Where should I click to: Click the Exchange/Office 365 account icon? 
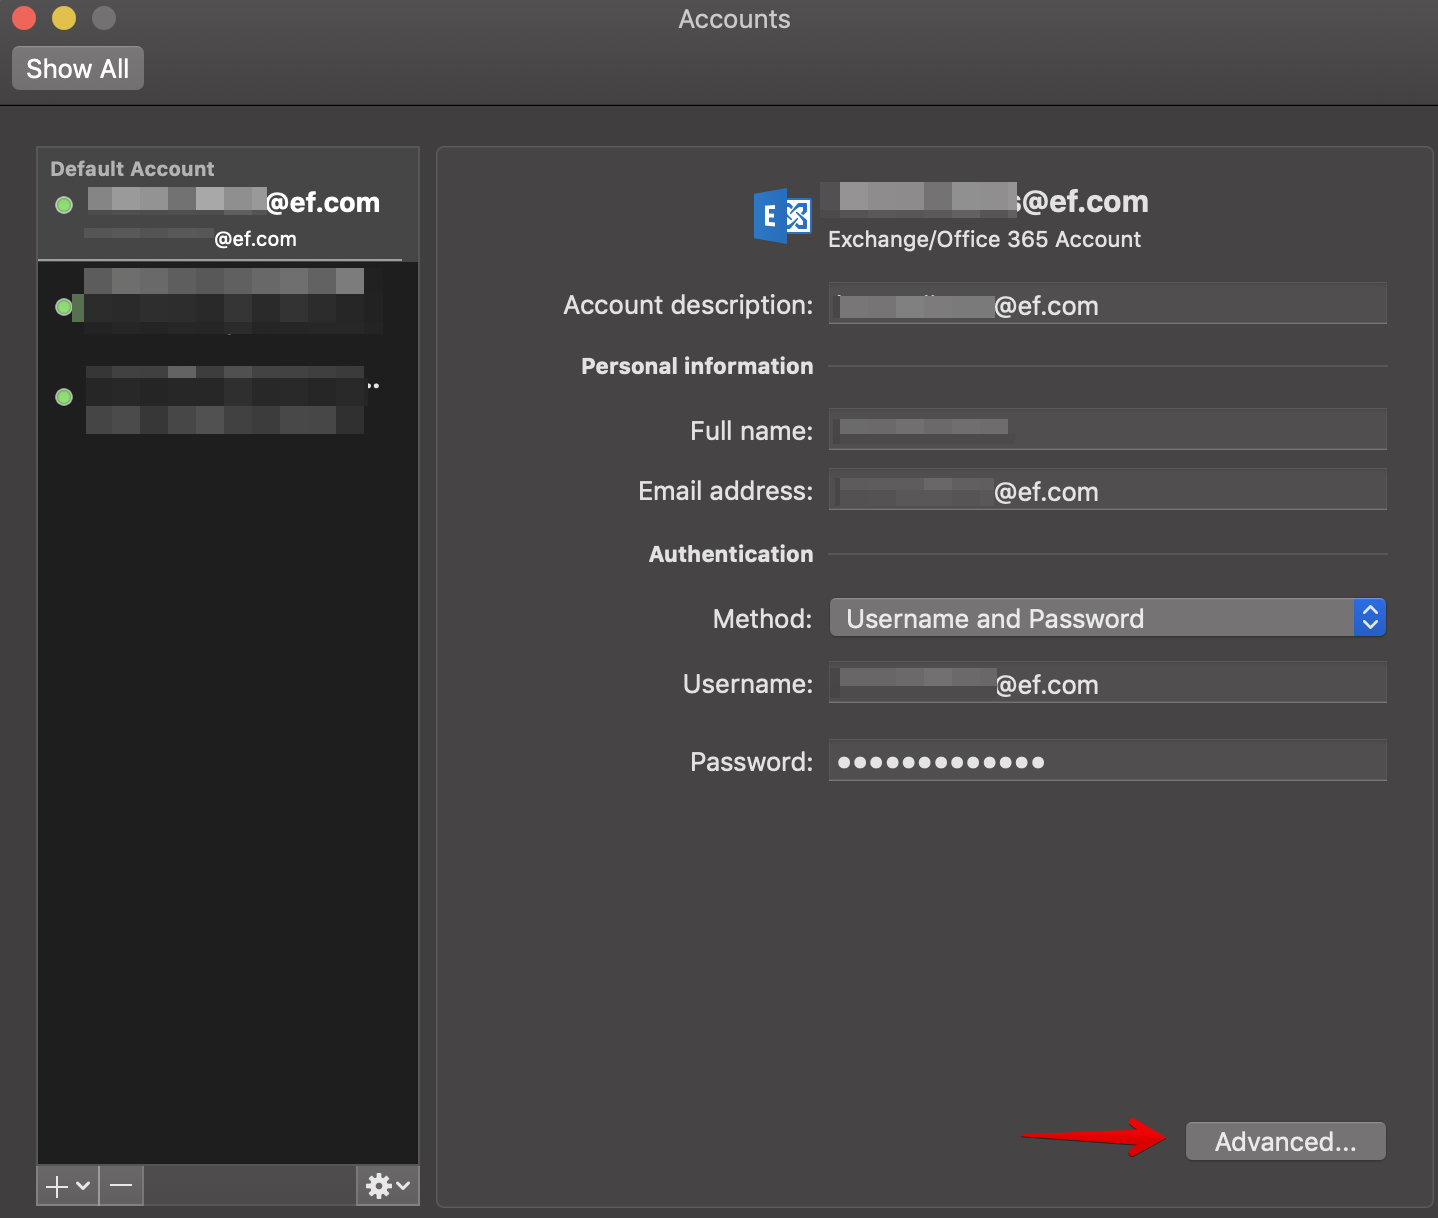pos(782,216)
